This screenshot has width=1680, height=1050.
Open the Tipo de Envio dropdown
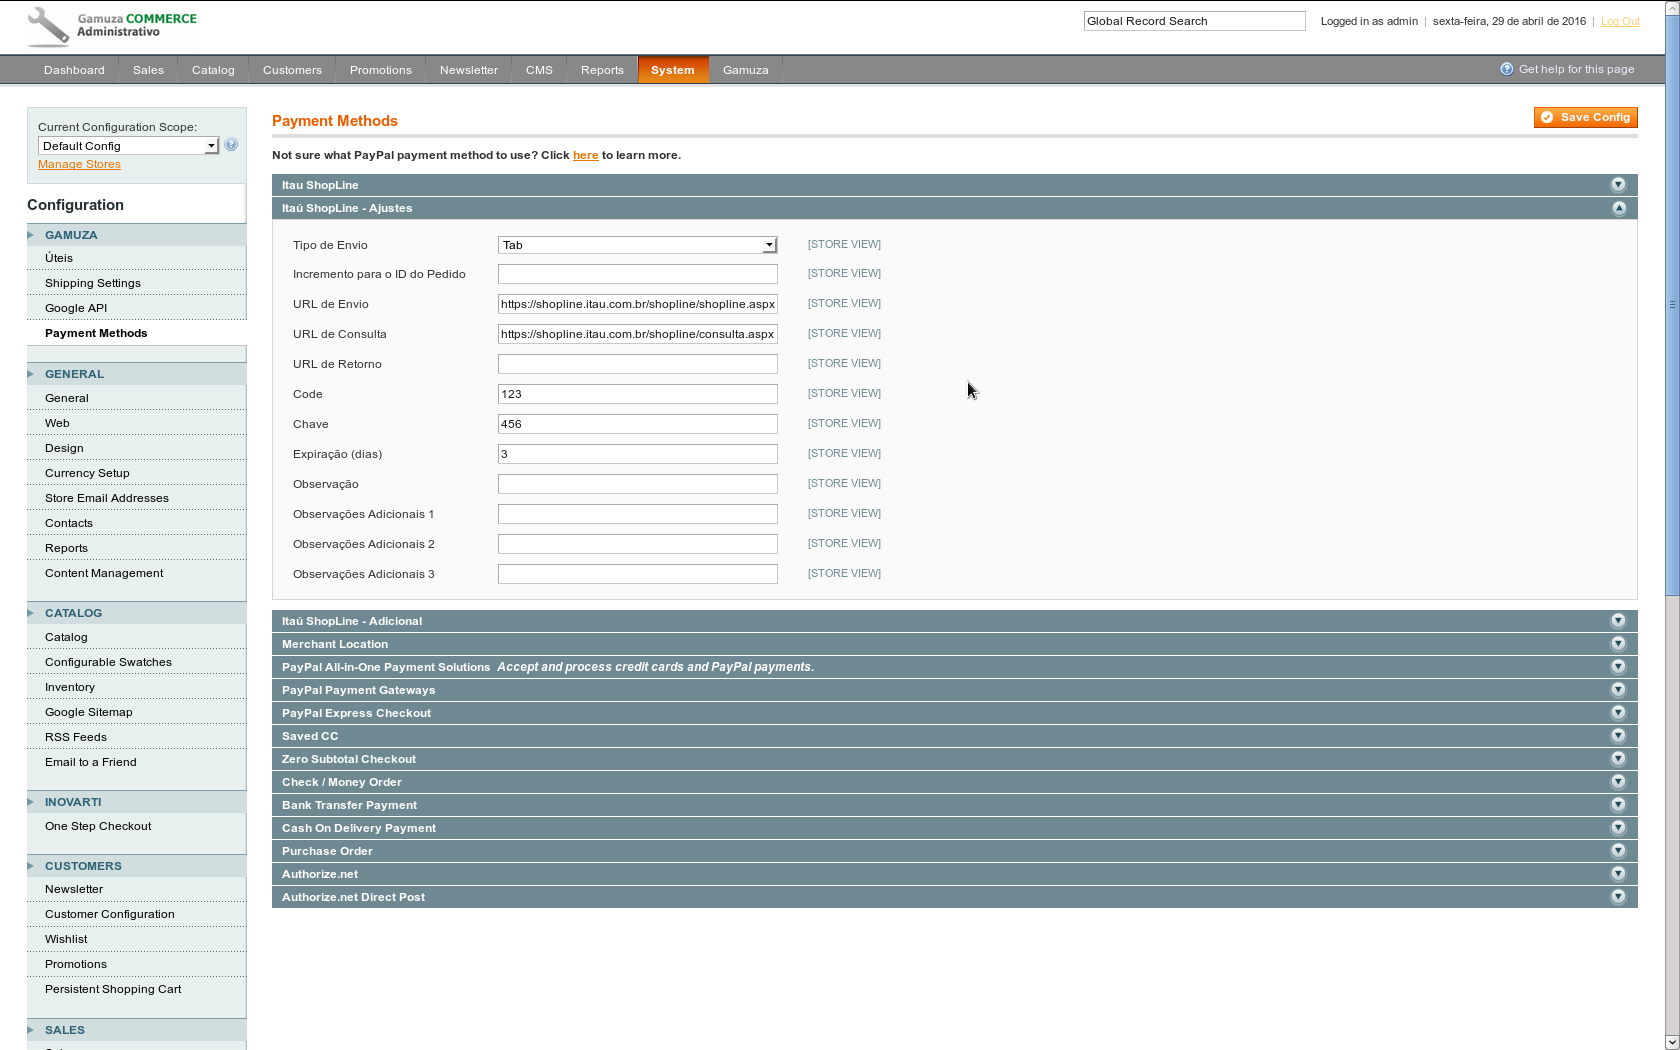click(x=637, y=245)
